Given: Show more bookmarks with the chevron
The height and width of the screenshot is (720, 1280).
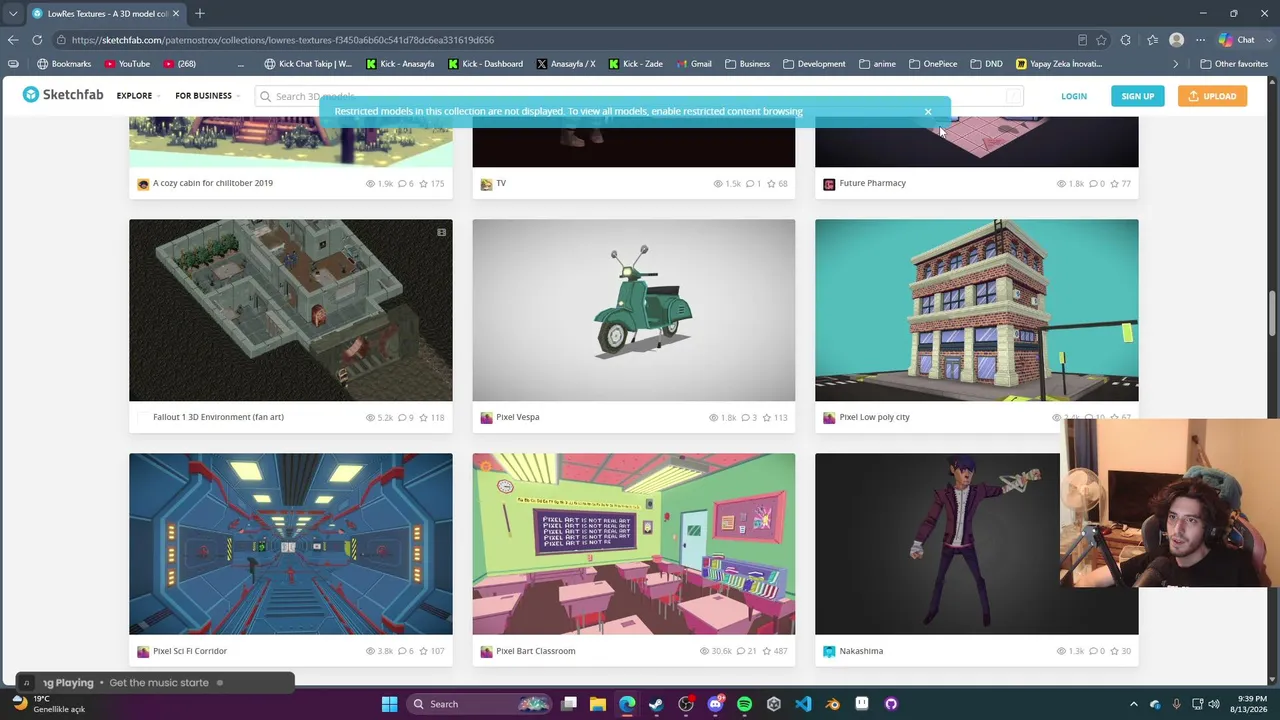Looking at the screenshot, I should (x=1176, y=64).
